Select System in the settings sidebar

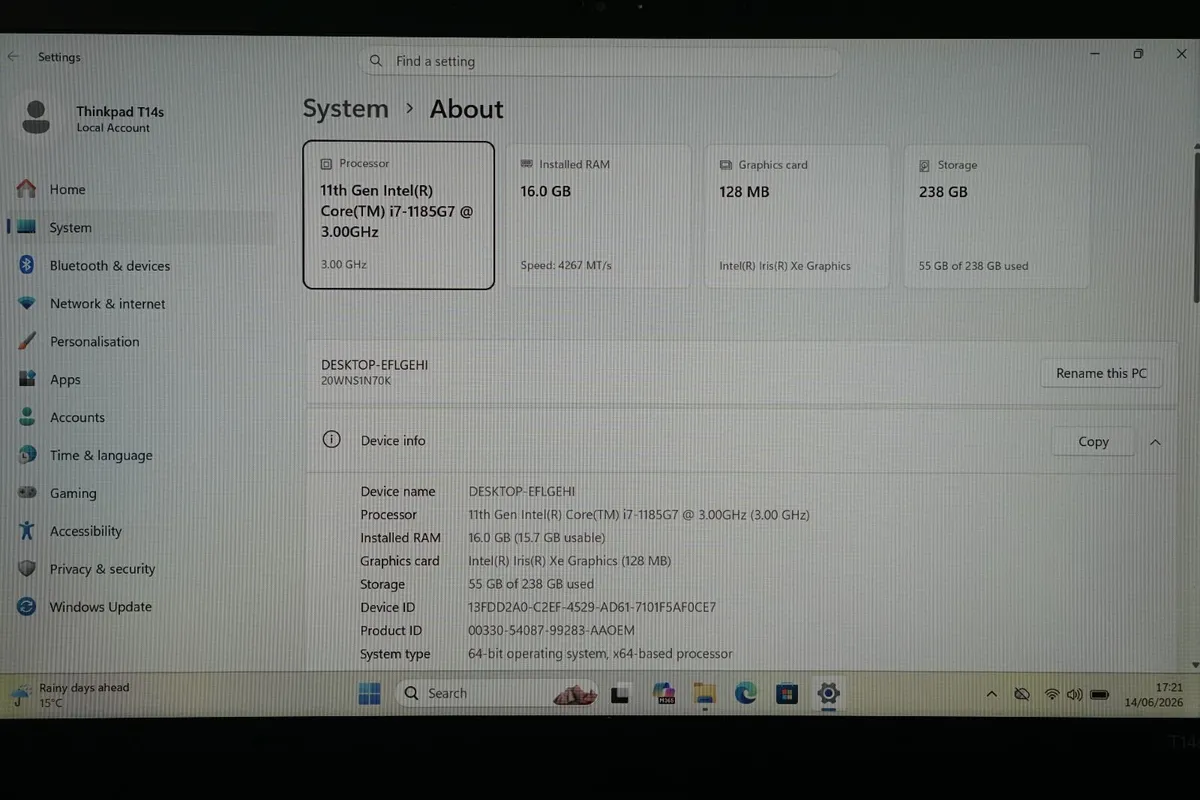tap(140, 227)
